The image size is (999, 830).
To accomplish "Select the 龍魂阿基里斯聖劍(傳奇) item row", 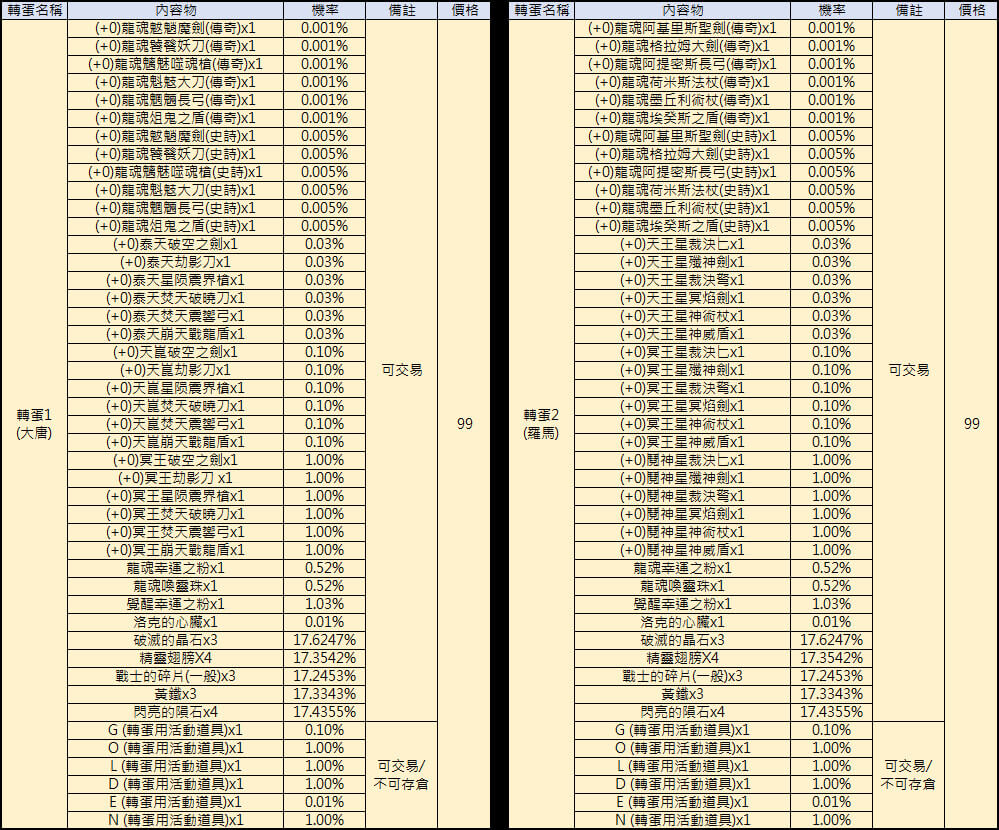I will click(x=682, y=28).
